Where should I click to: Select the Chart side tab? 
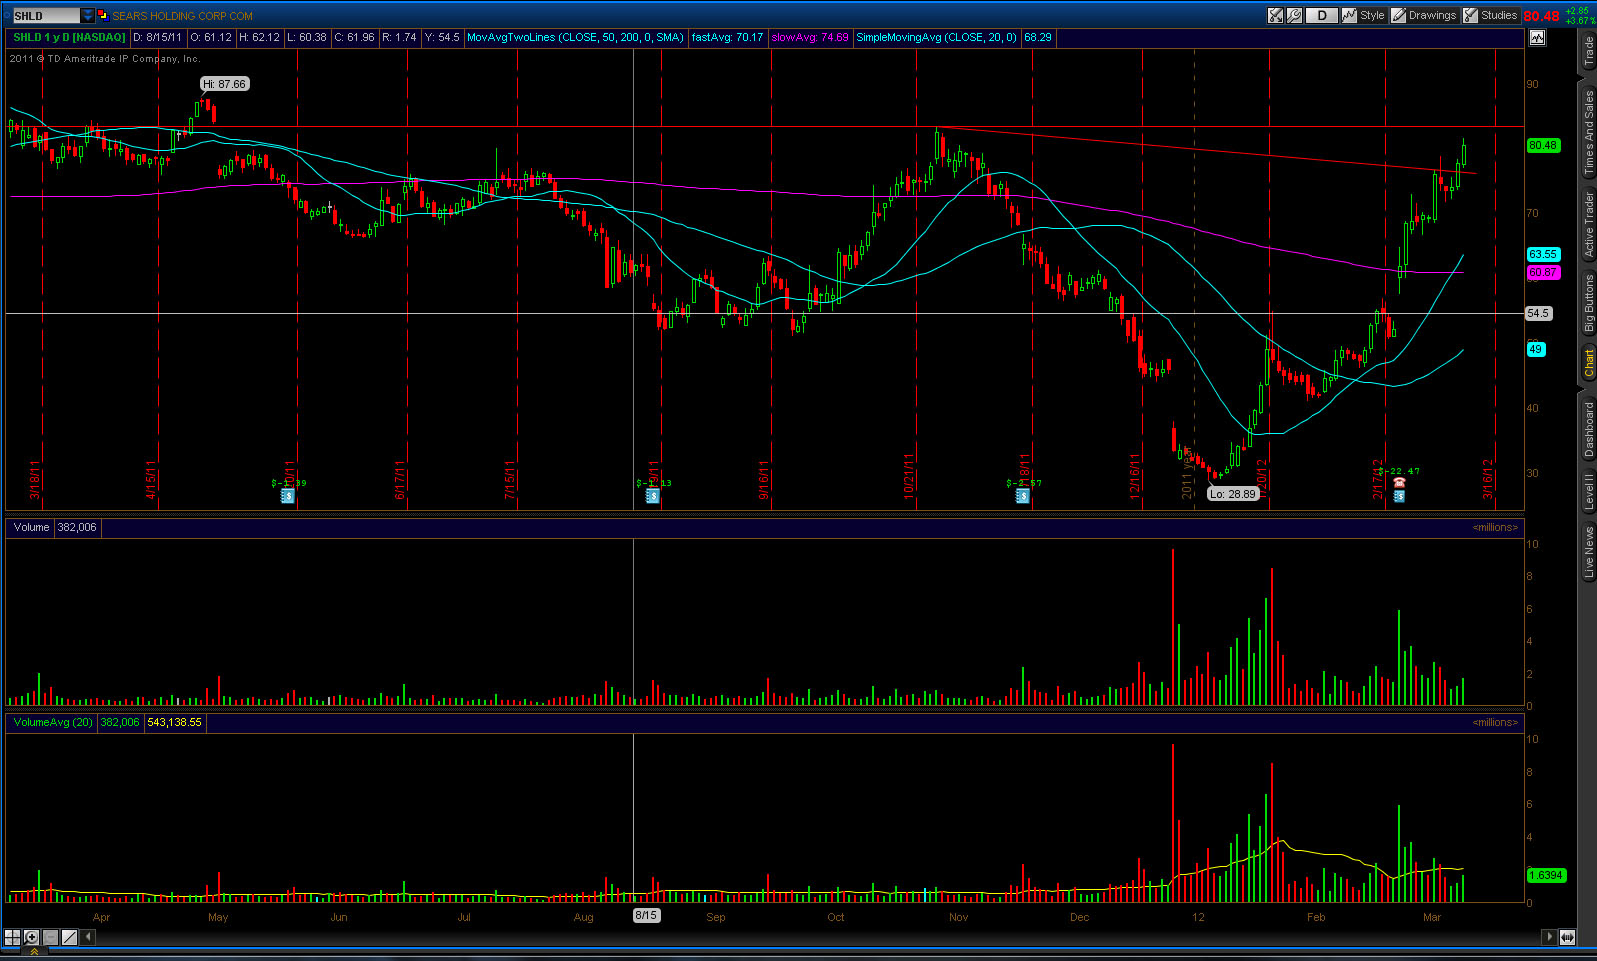point(1588,363)
